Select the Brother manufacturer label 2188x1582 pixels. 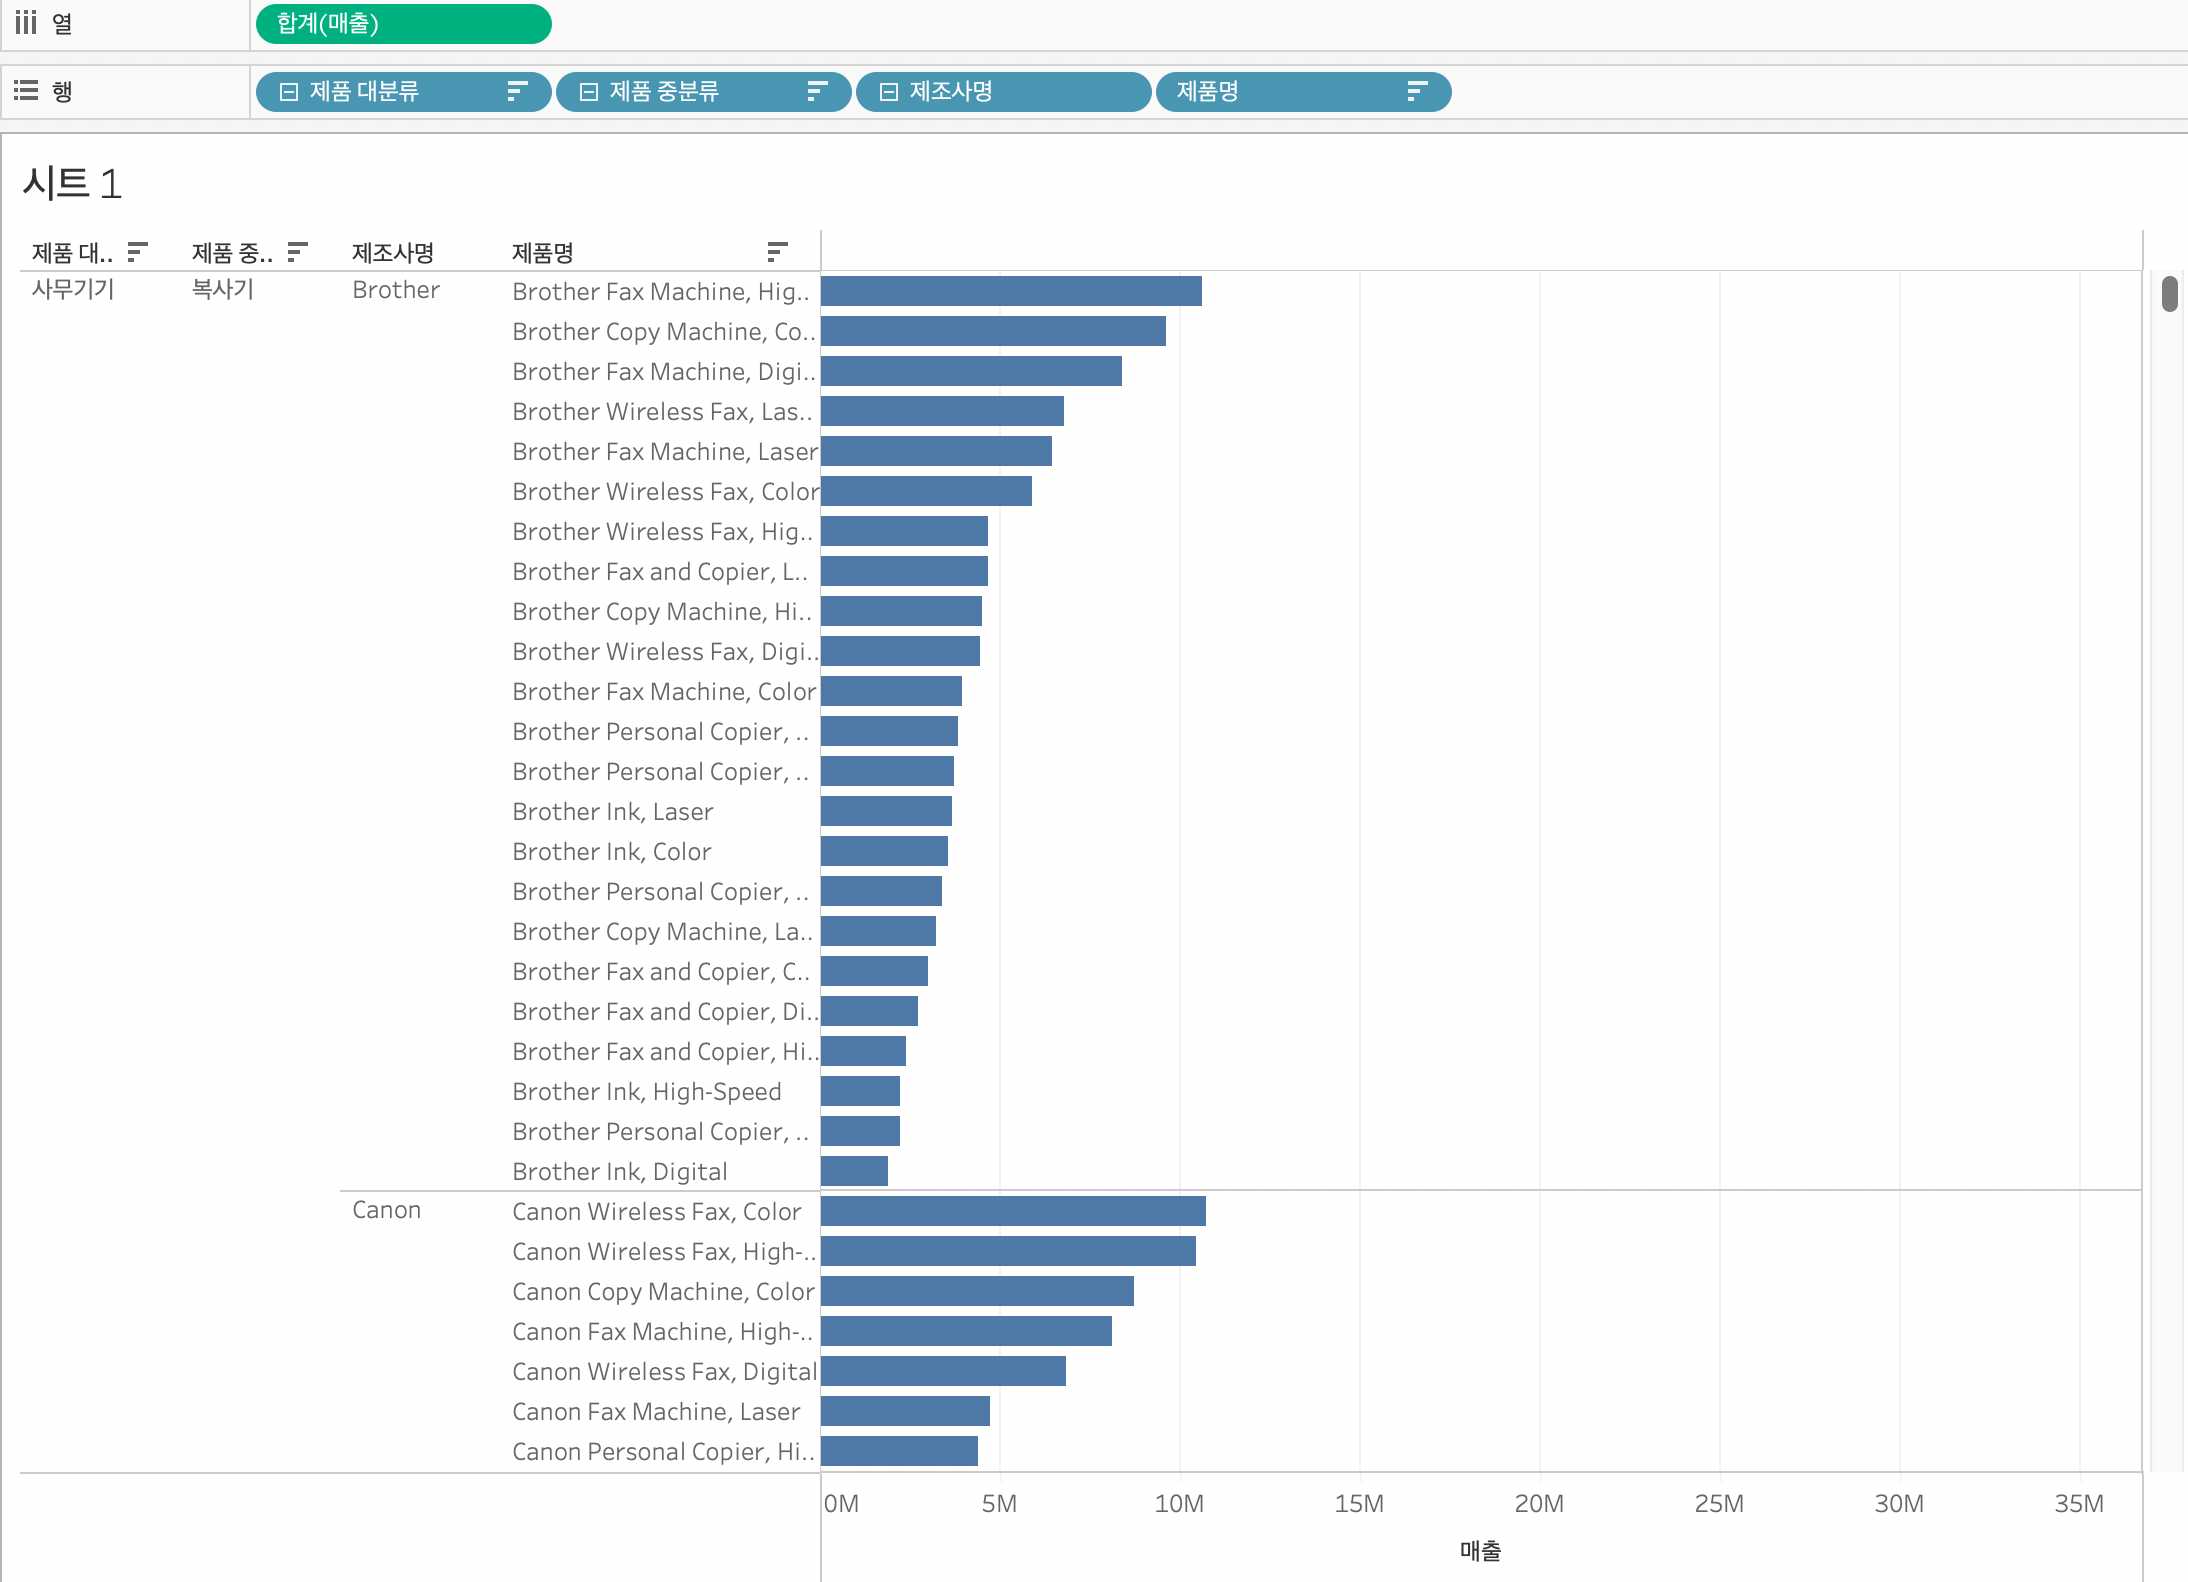(396, 290)
